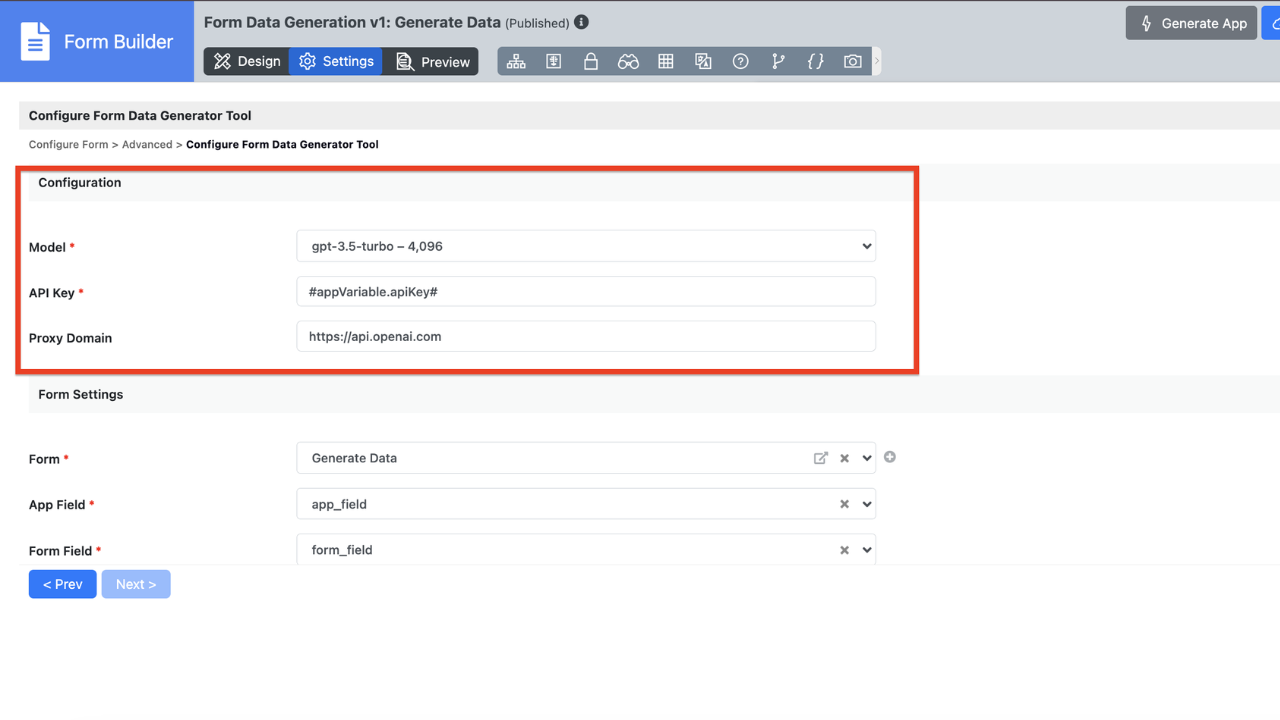Click the padlock icon in toolbar
Screen dimensions: 1280x720
tap(591, 62)
